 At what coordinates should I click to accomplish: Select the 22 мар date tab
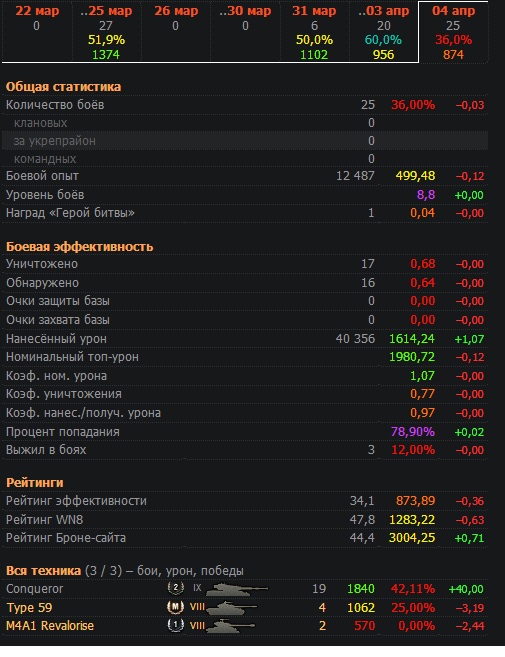(x=37, y=32)
